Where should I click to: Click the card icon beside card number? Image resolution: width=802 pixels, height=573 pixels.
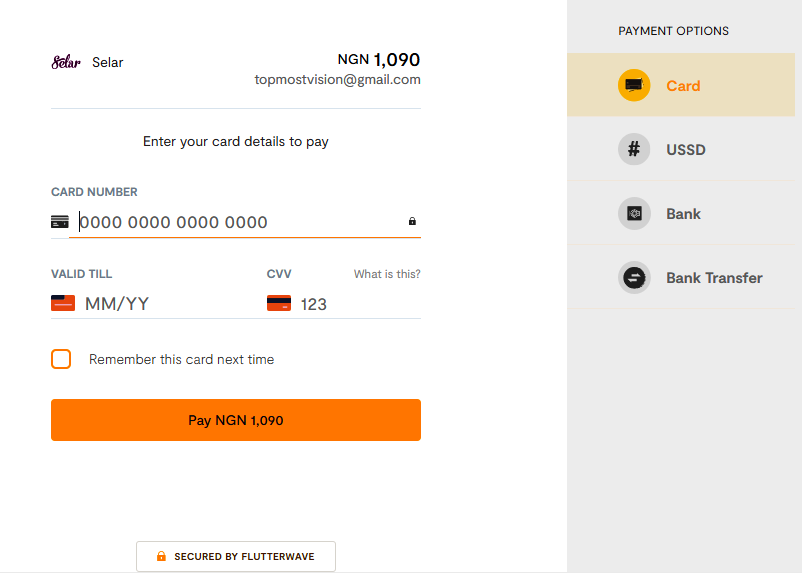point(60,222)
